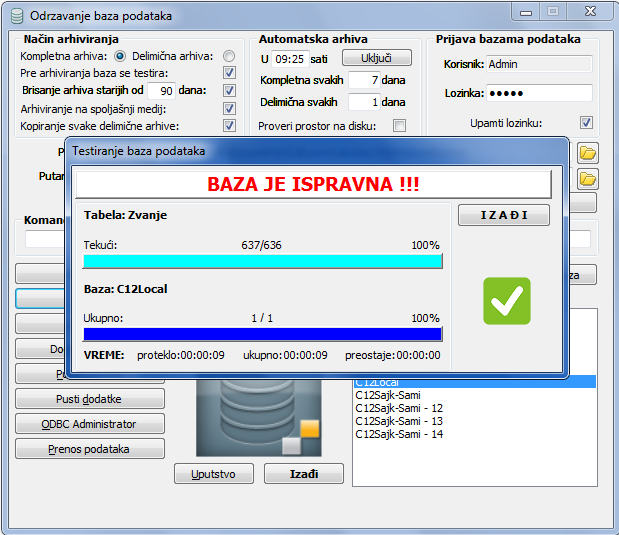Click the blue Ukupno progress bar
The width and height of the screenshot is (619, 535).
(x=262, y=334)
